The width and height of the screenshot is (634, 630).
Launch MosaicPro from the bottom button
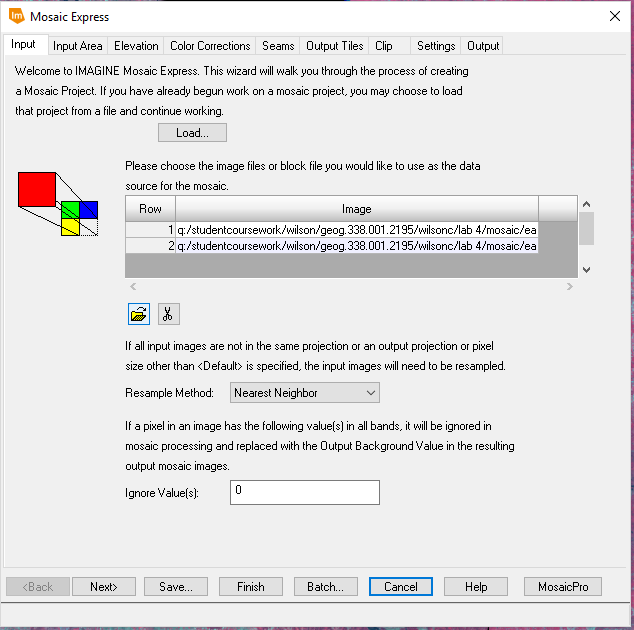click(x=563, y=587)
